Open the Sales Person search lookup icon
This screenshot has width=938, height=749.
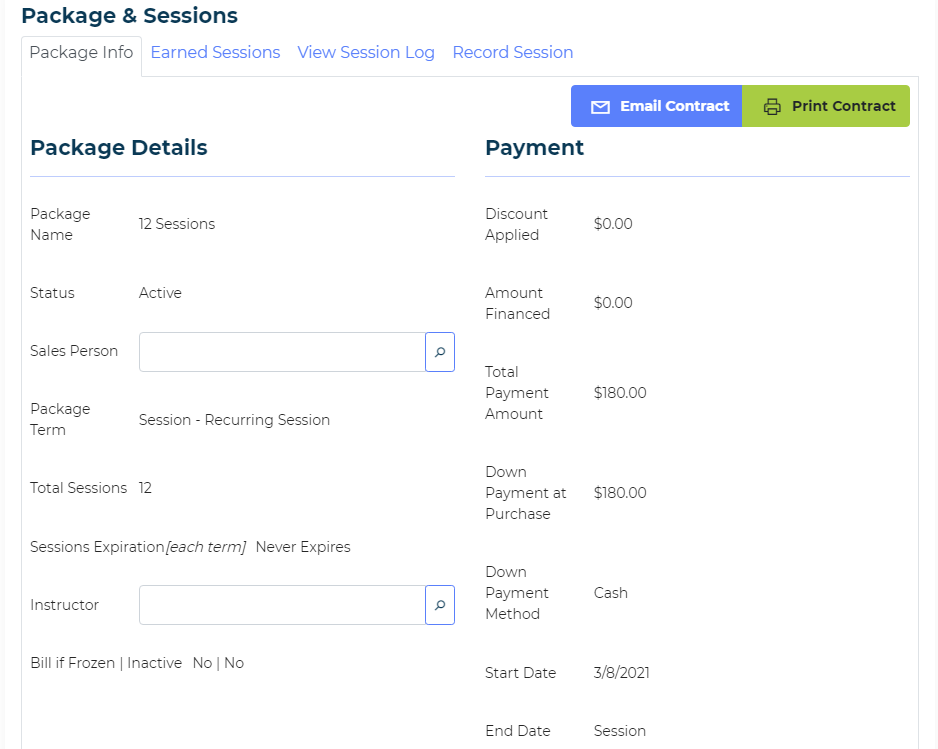pos(440,352)
